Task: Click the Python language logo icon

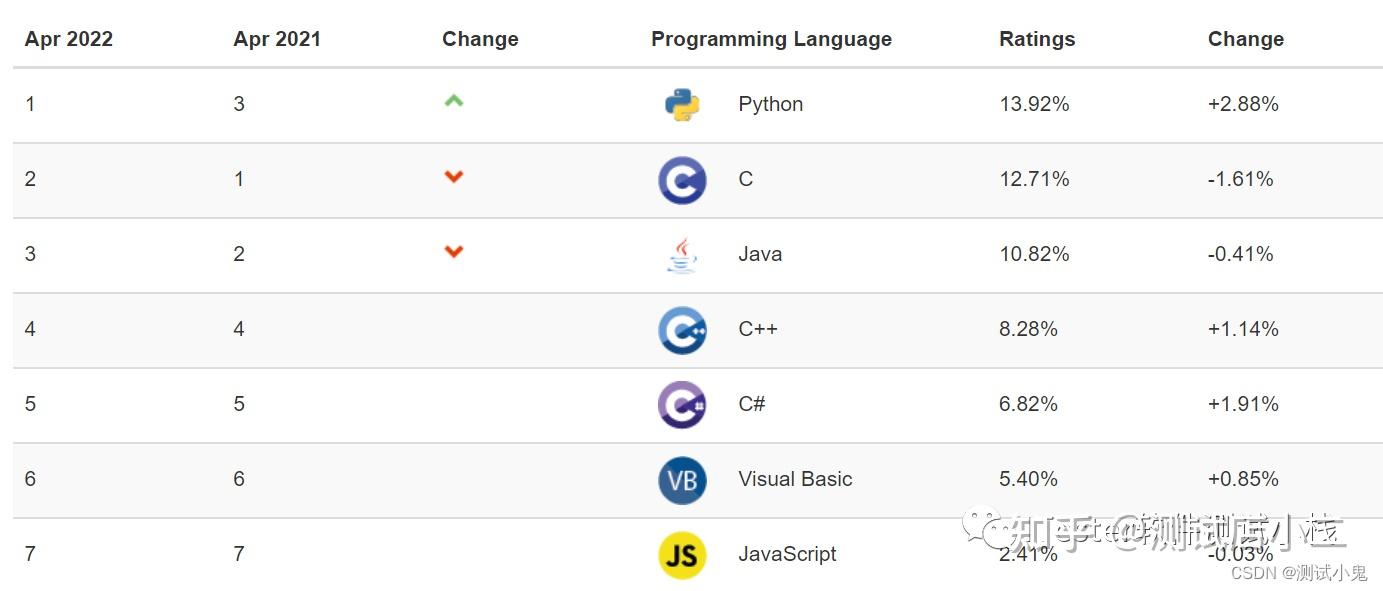Action: pyautogui.click(x=682, y=105)
